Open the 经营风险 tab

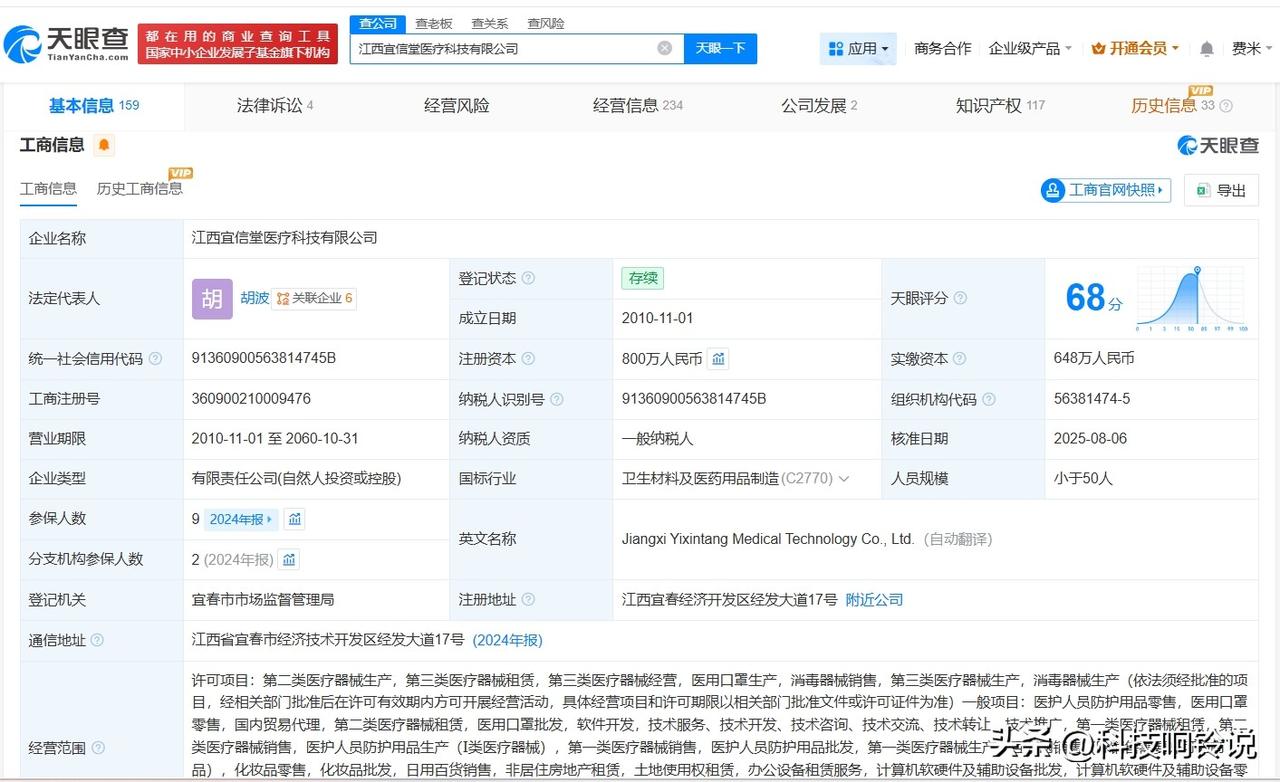457,106
